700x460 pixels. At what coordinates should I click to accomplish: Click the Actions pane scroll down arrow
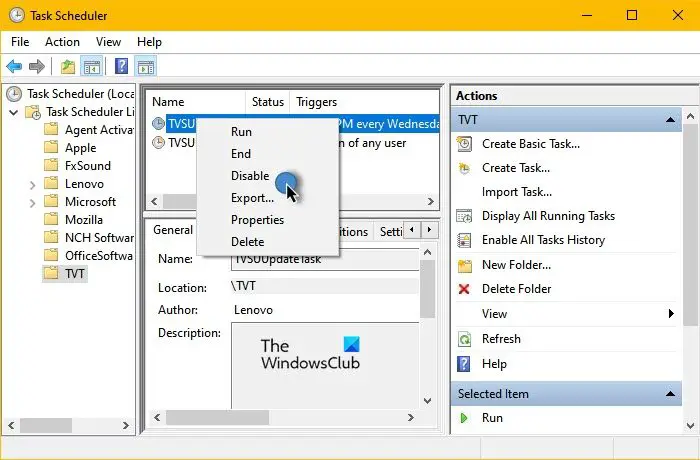tap(690, 425)
